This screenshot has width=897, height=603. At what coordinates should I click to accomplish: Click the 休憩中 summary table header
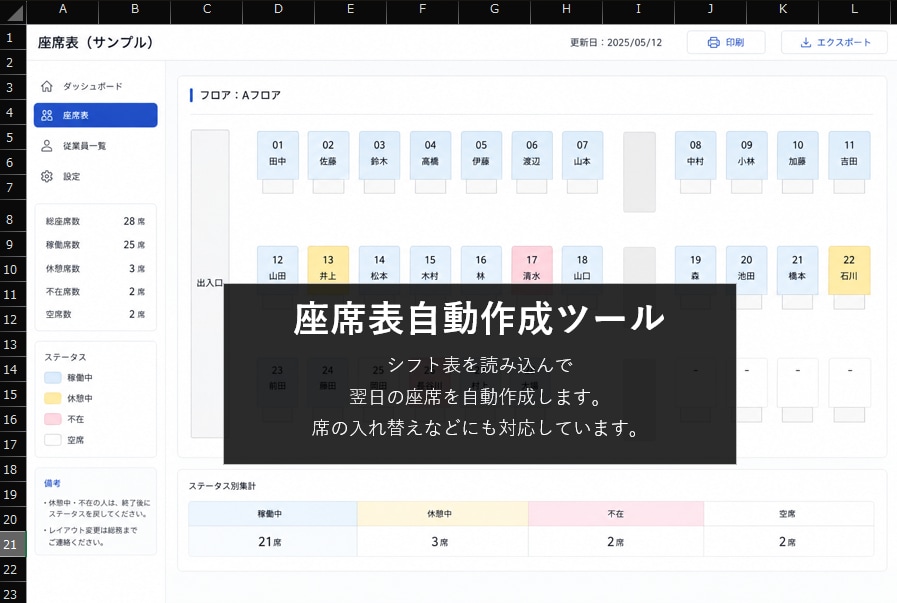point(443,514)
